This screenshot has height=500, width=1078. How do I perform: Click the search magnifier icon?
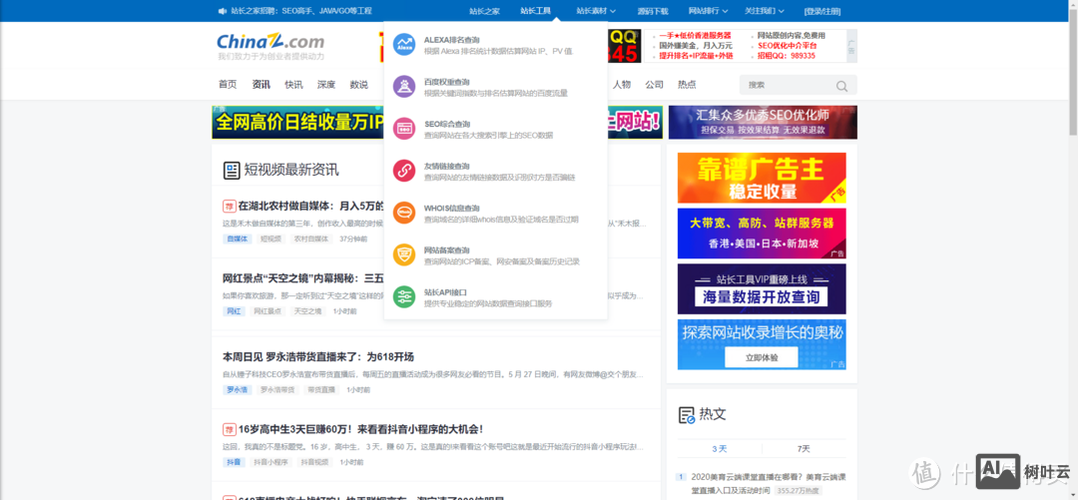tap(842, 86)
